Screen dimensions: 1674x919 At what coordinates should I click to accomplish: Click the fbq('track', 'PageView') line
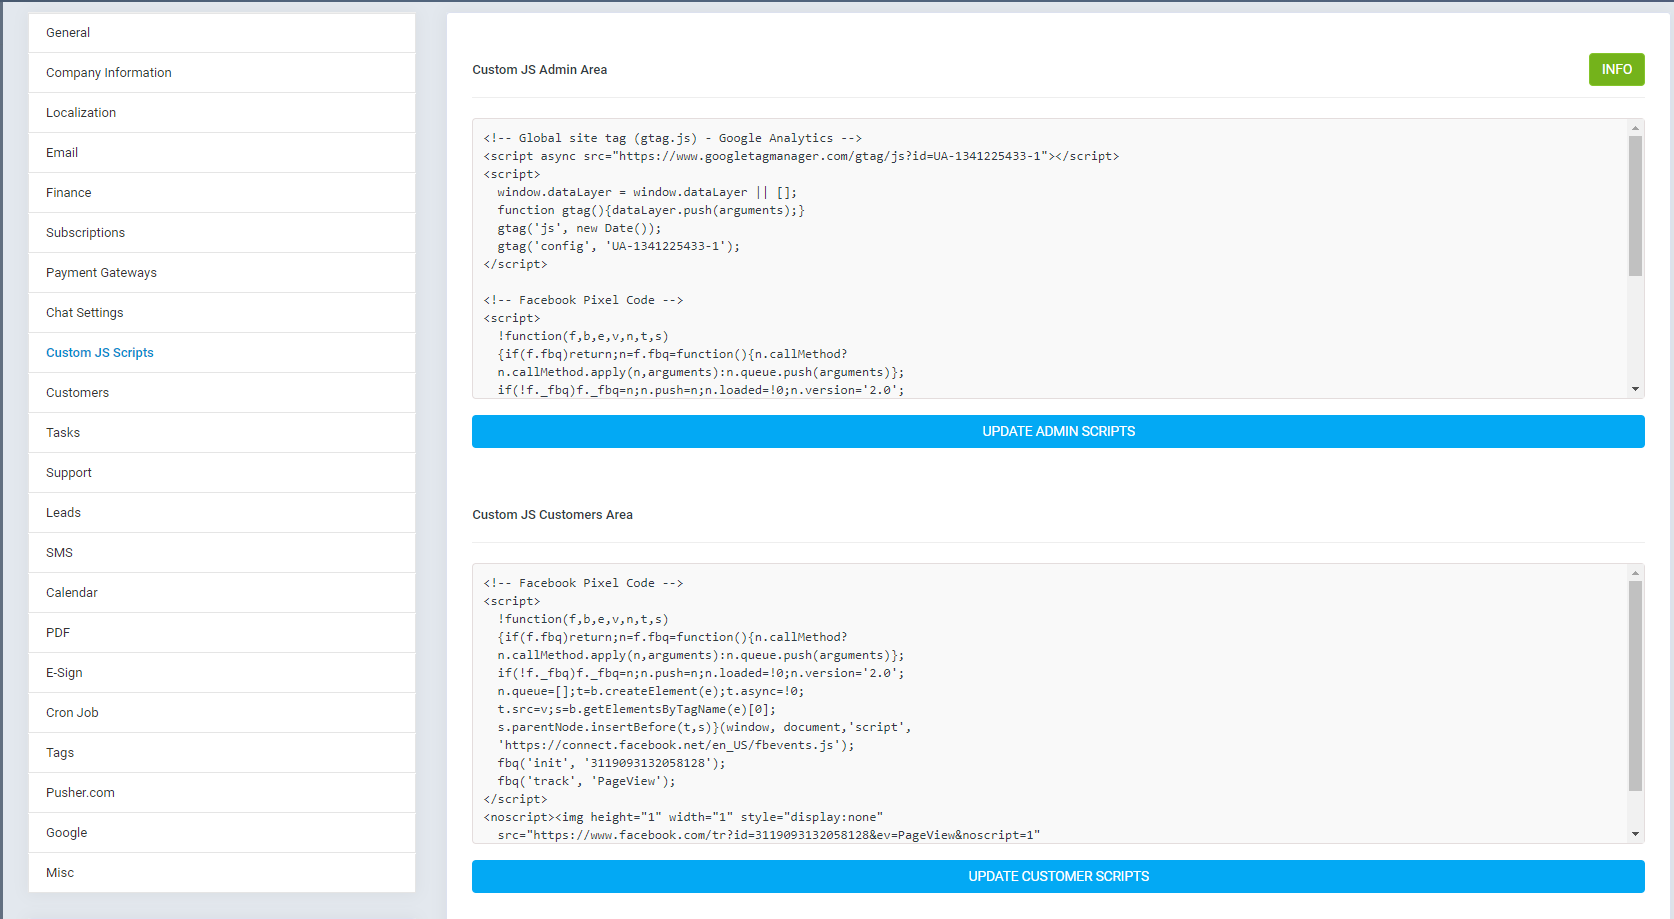[586, 781]
